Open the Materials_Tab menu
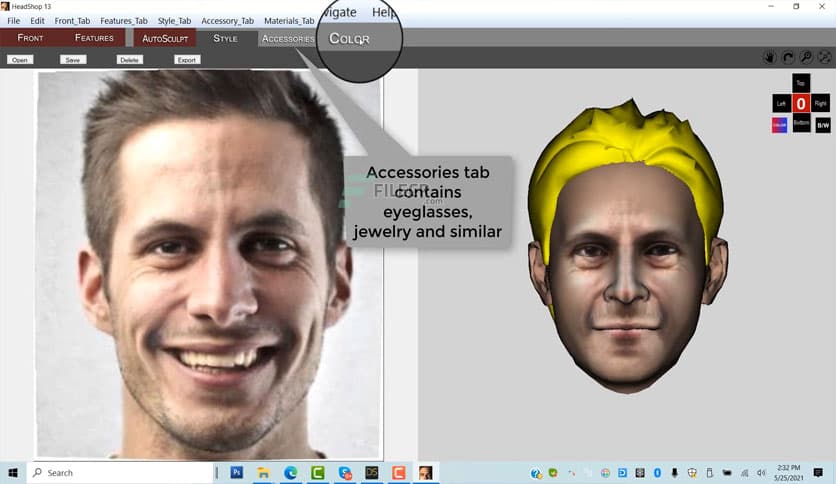Image resolution: width=836 pixels, height=484 pixels. coord(289,21)
